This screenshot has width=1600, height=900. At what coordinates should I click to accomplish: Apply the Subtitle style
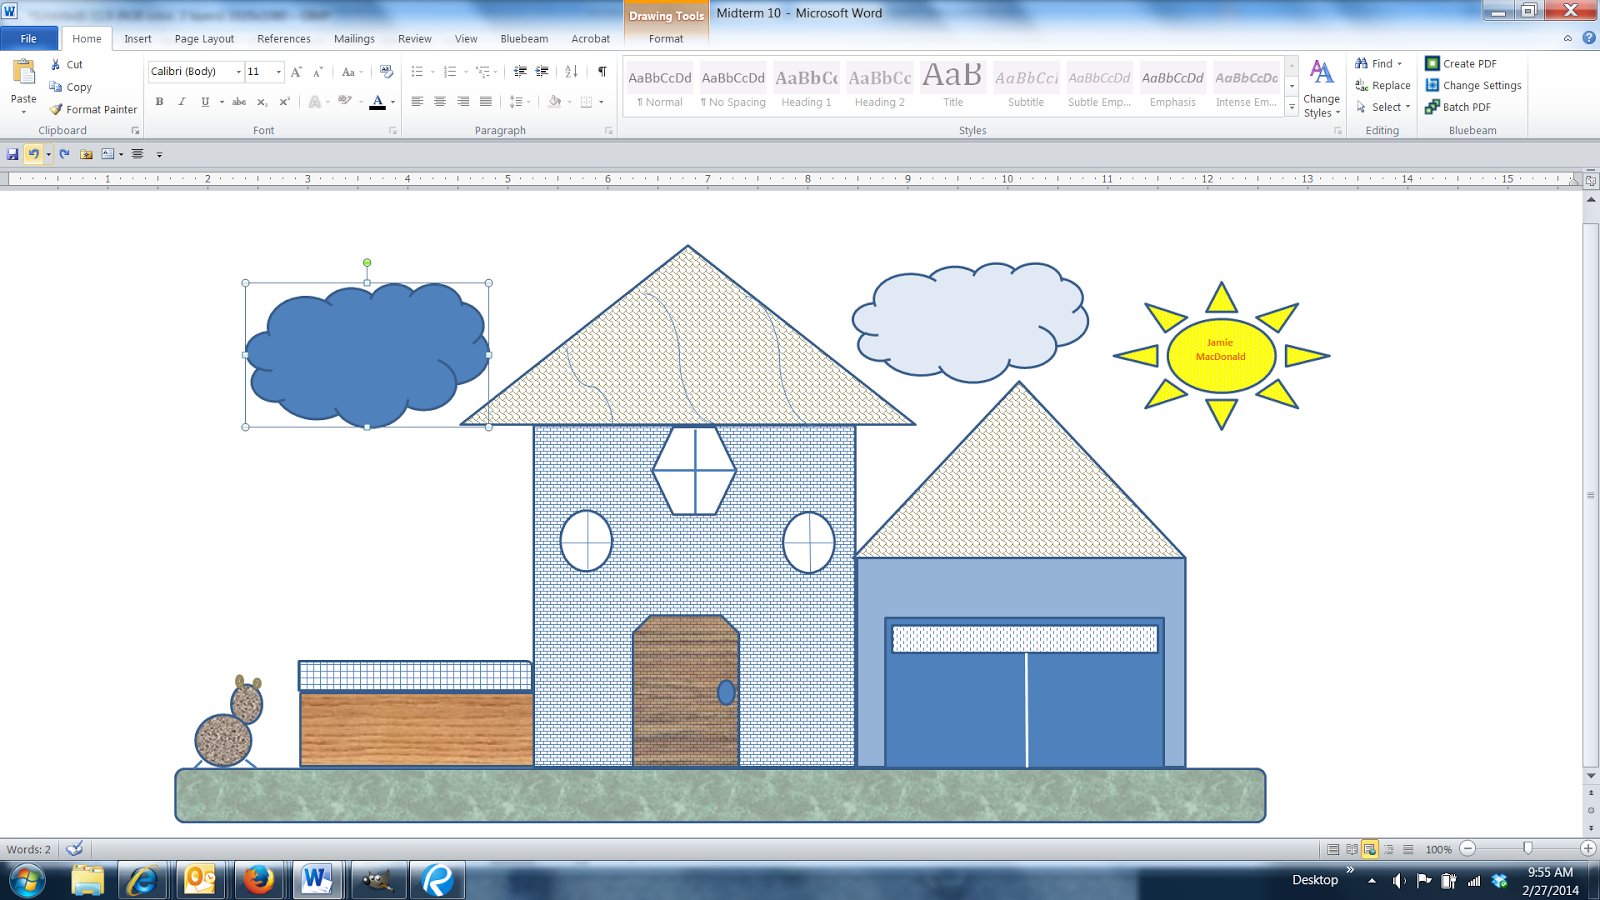1026,87
